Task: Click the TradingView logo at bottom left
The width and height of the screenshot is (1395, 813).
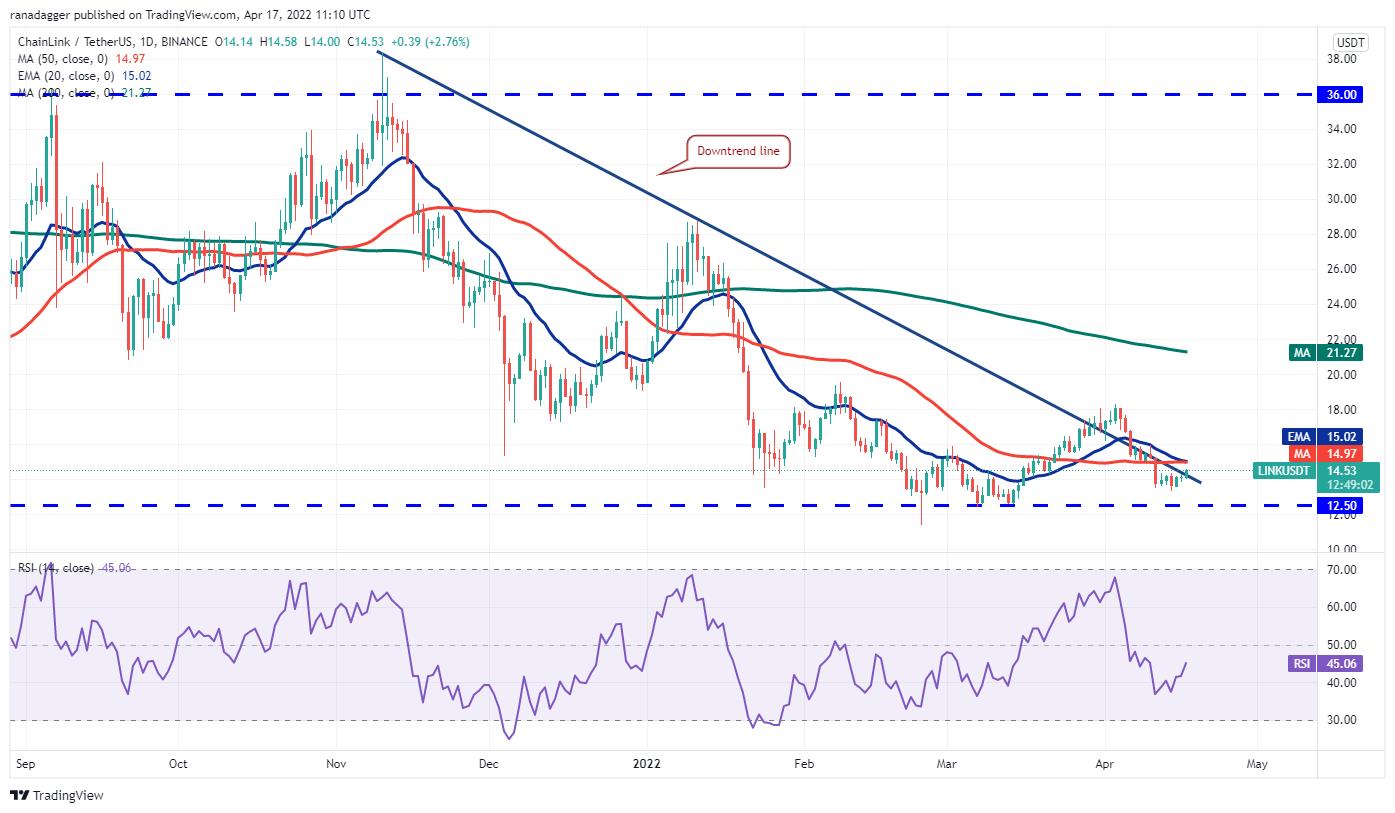Action: pos(57,796)
